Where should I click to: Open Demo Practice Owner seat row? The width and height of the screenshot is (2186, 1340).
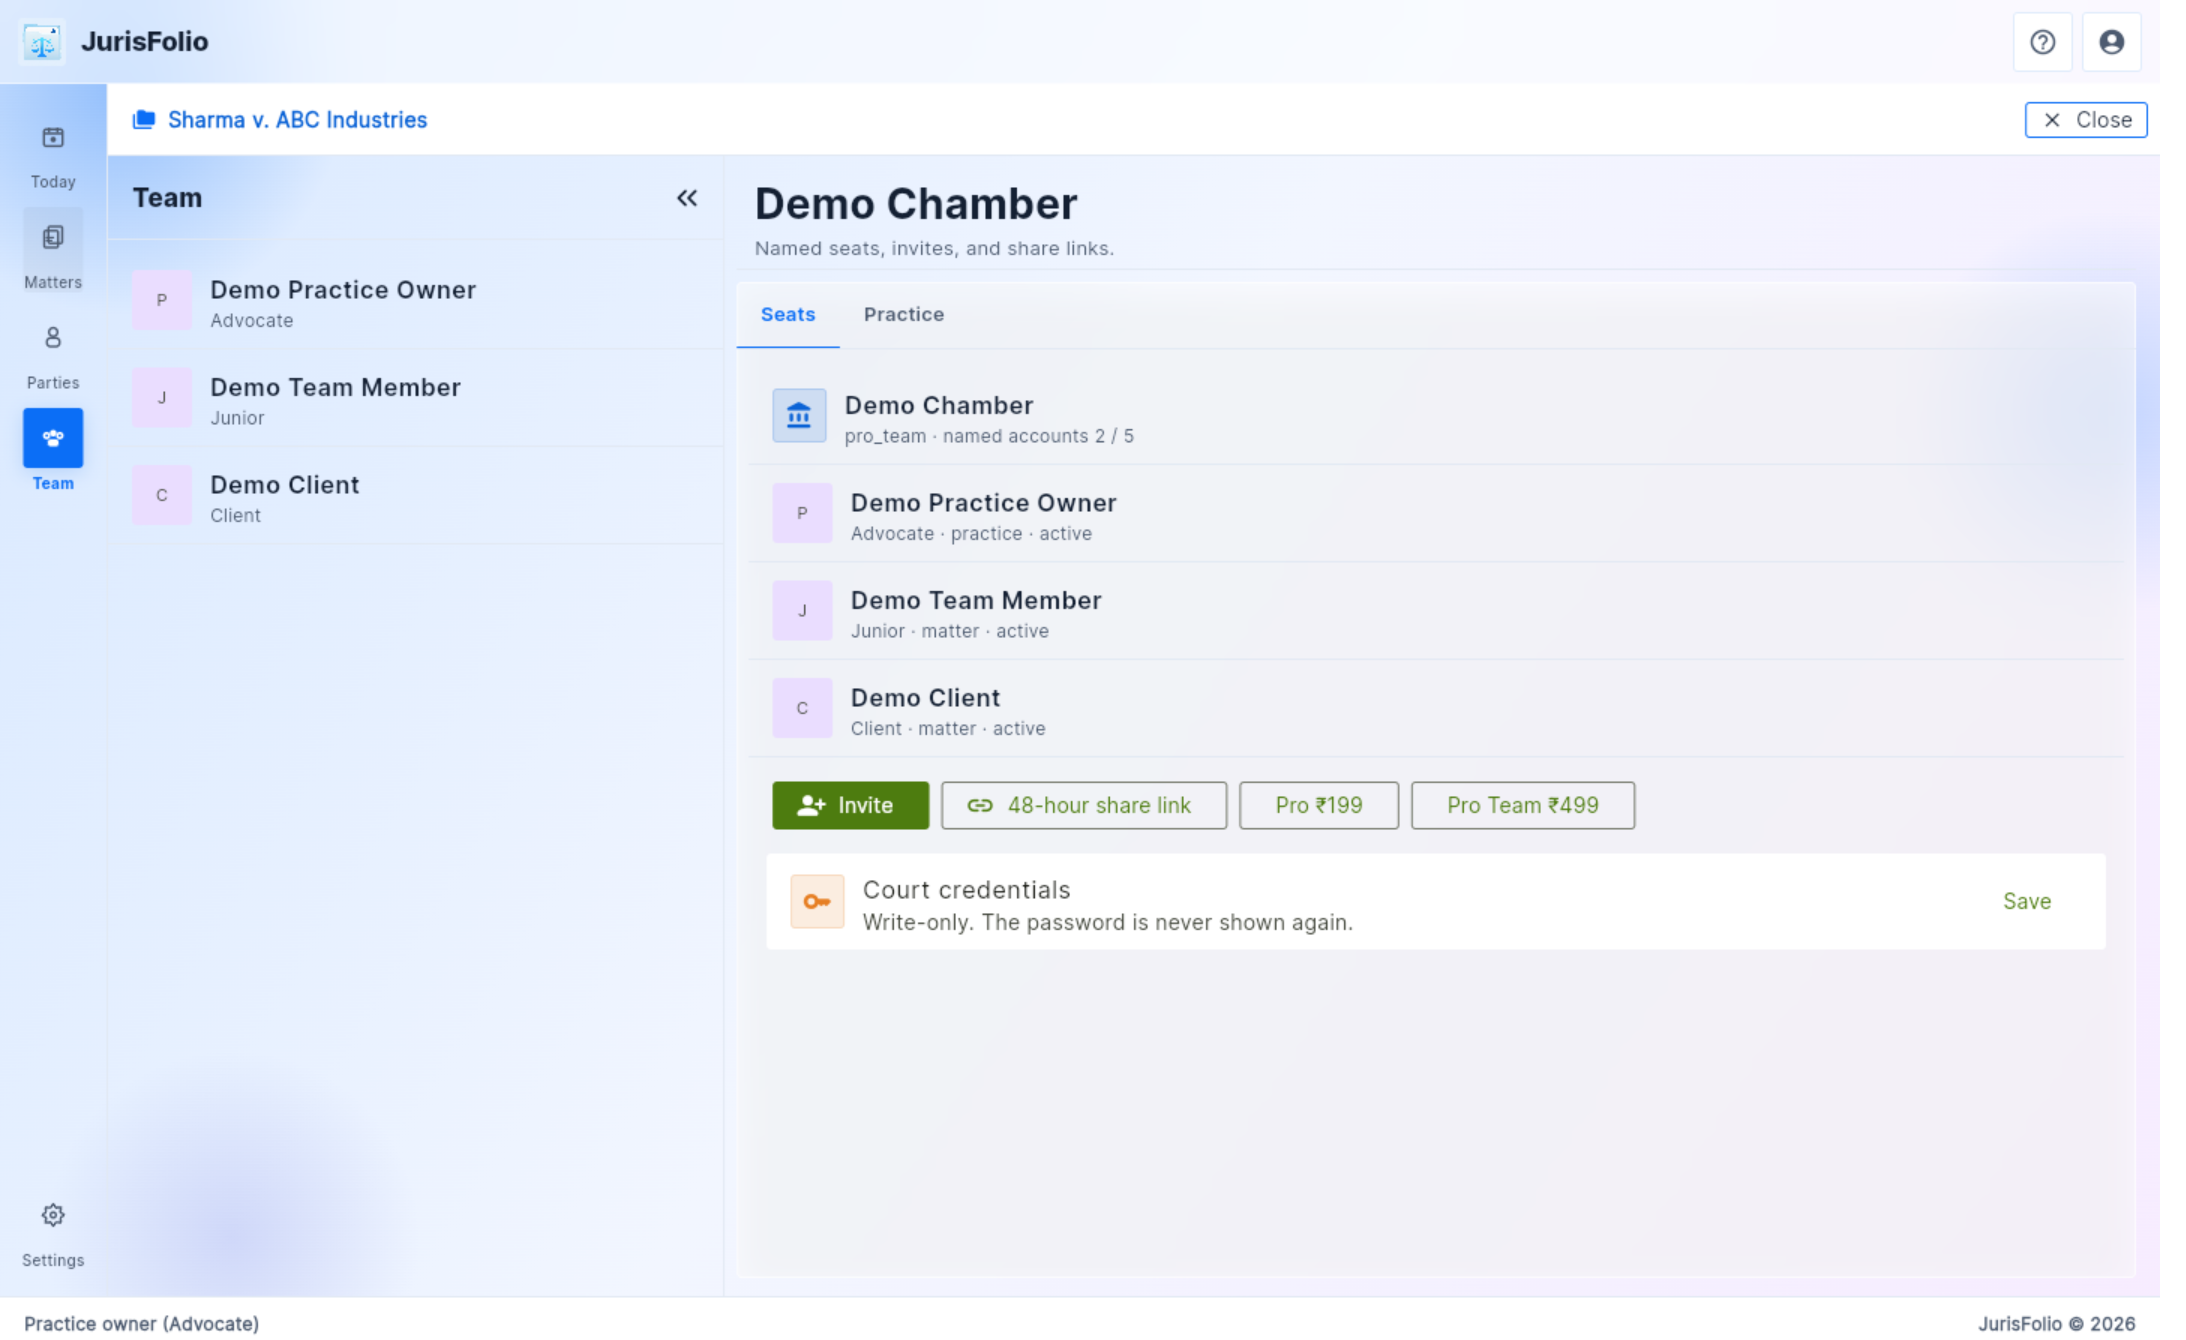coord(1436,513)
